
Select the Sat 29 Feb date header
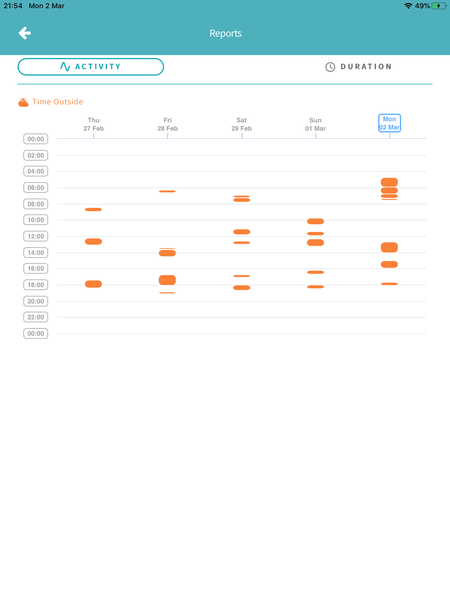[241, 124]
